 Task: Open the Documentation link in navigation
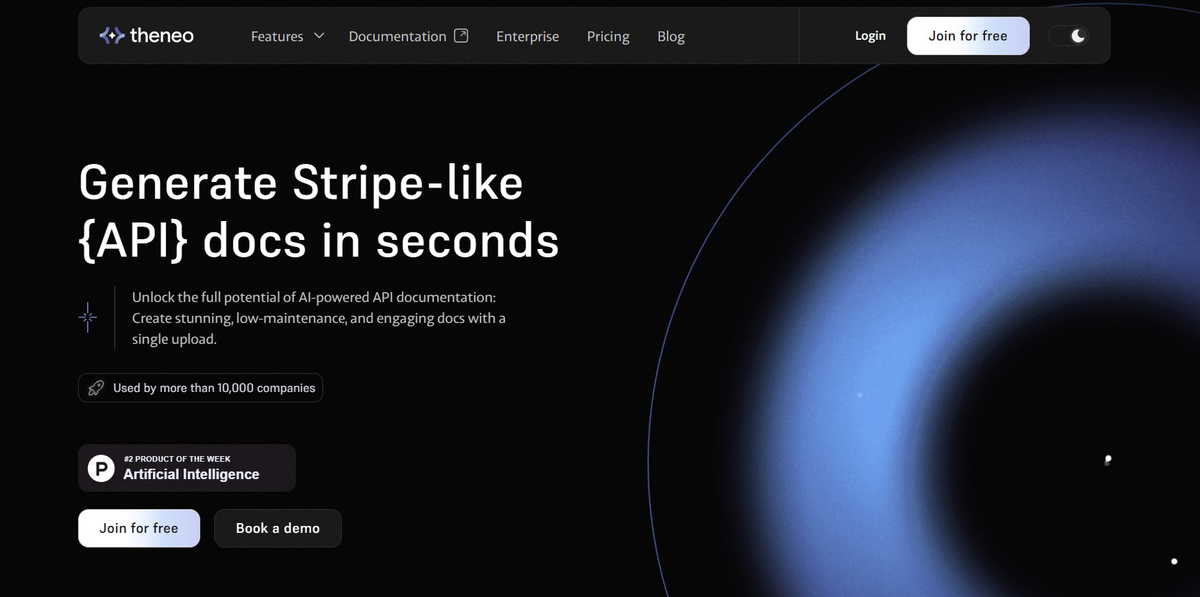(x=397, y=36)
